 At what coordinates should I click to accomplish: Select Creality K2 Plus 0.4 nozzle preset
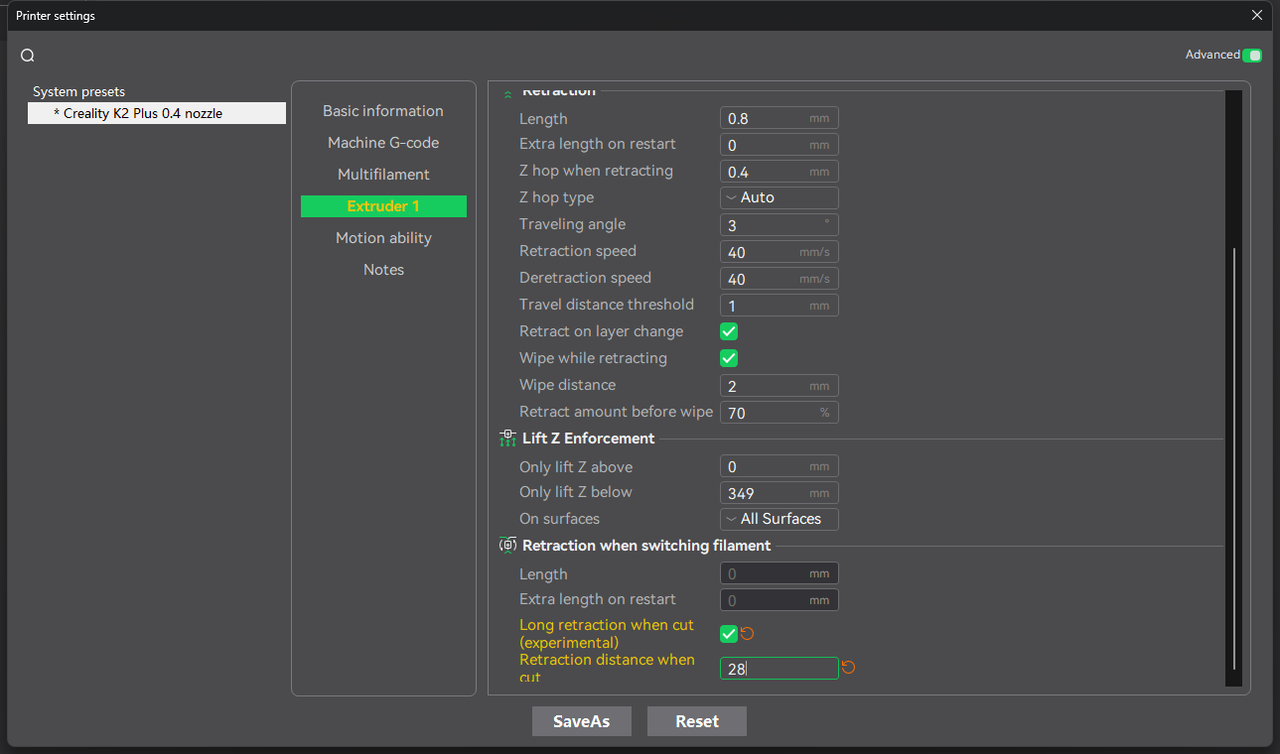point(157,114)
